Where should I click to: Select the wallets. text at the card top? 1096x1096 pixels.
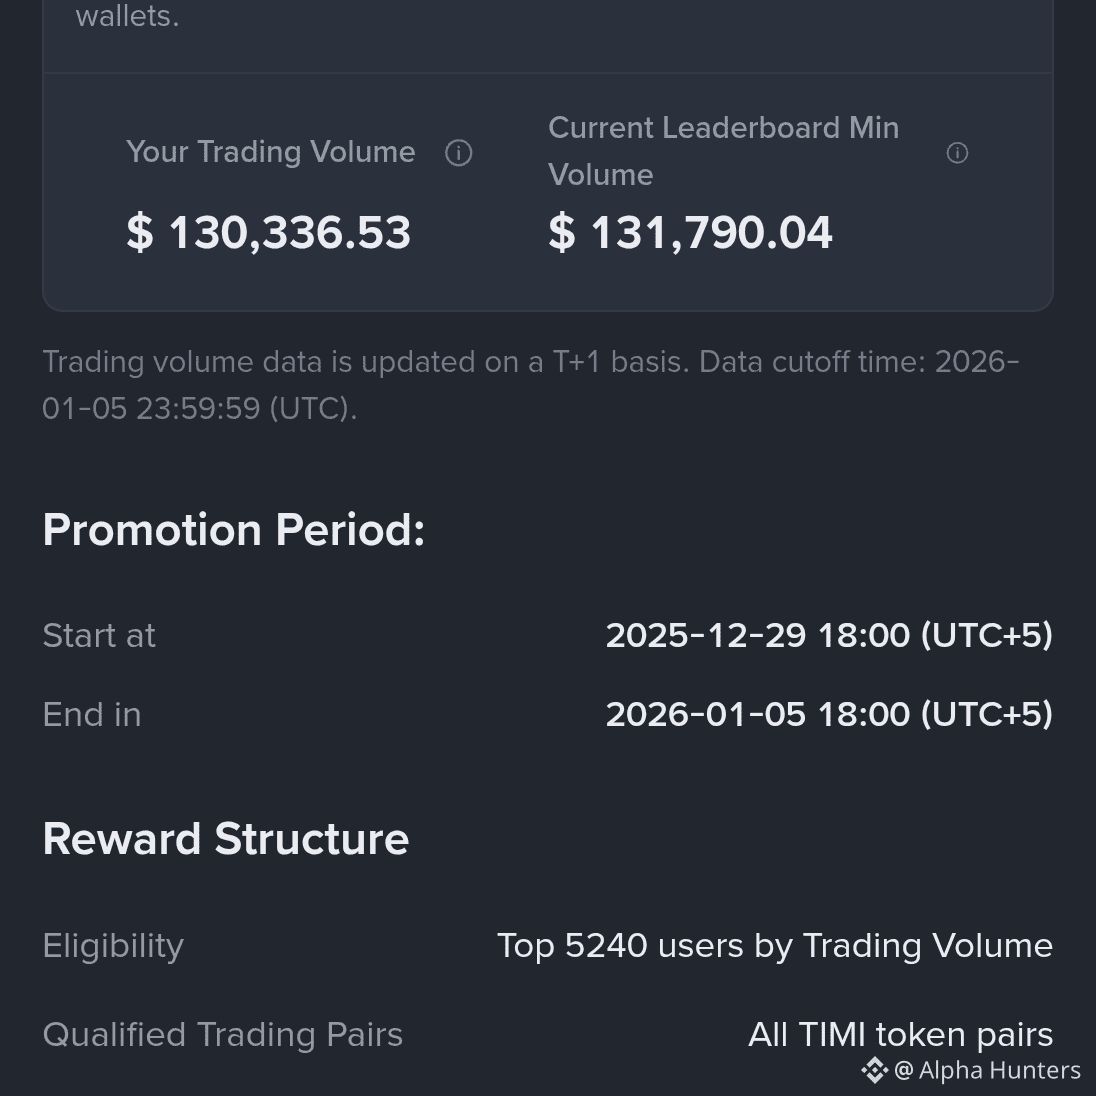[127, 15]
